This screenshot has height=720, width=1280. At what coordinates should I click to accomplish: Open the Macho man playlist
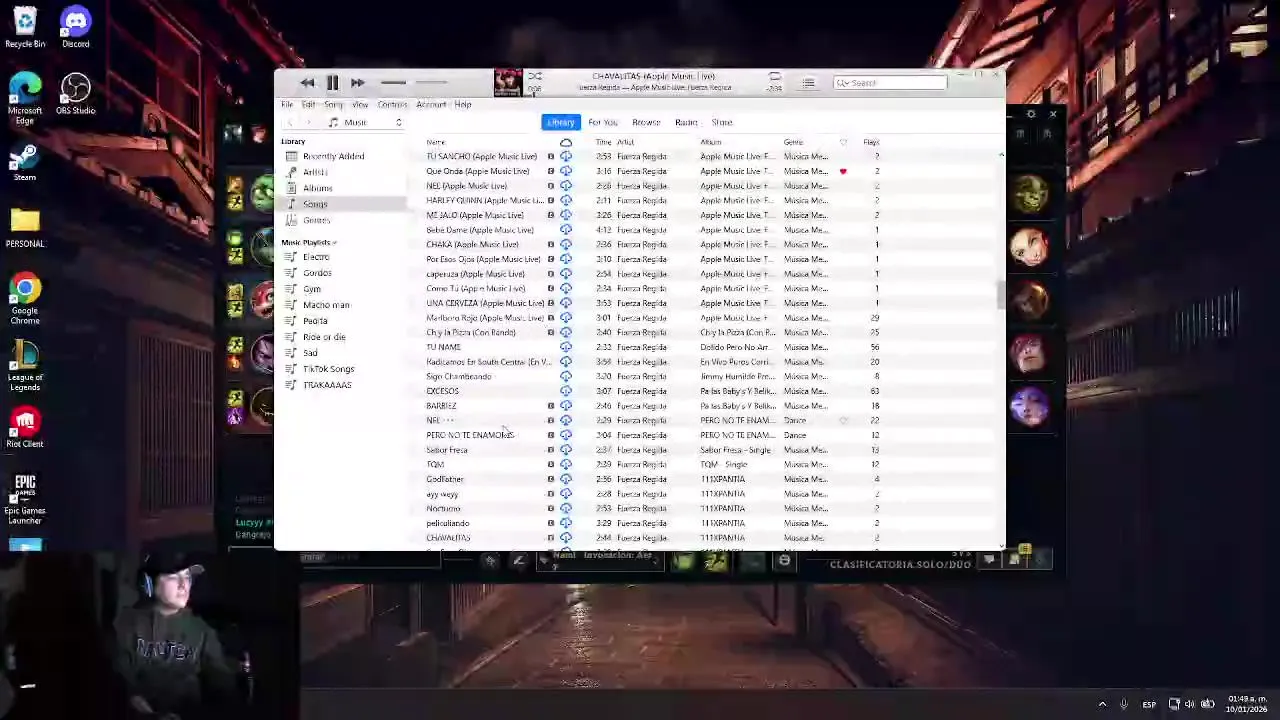click(326, 305)
